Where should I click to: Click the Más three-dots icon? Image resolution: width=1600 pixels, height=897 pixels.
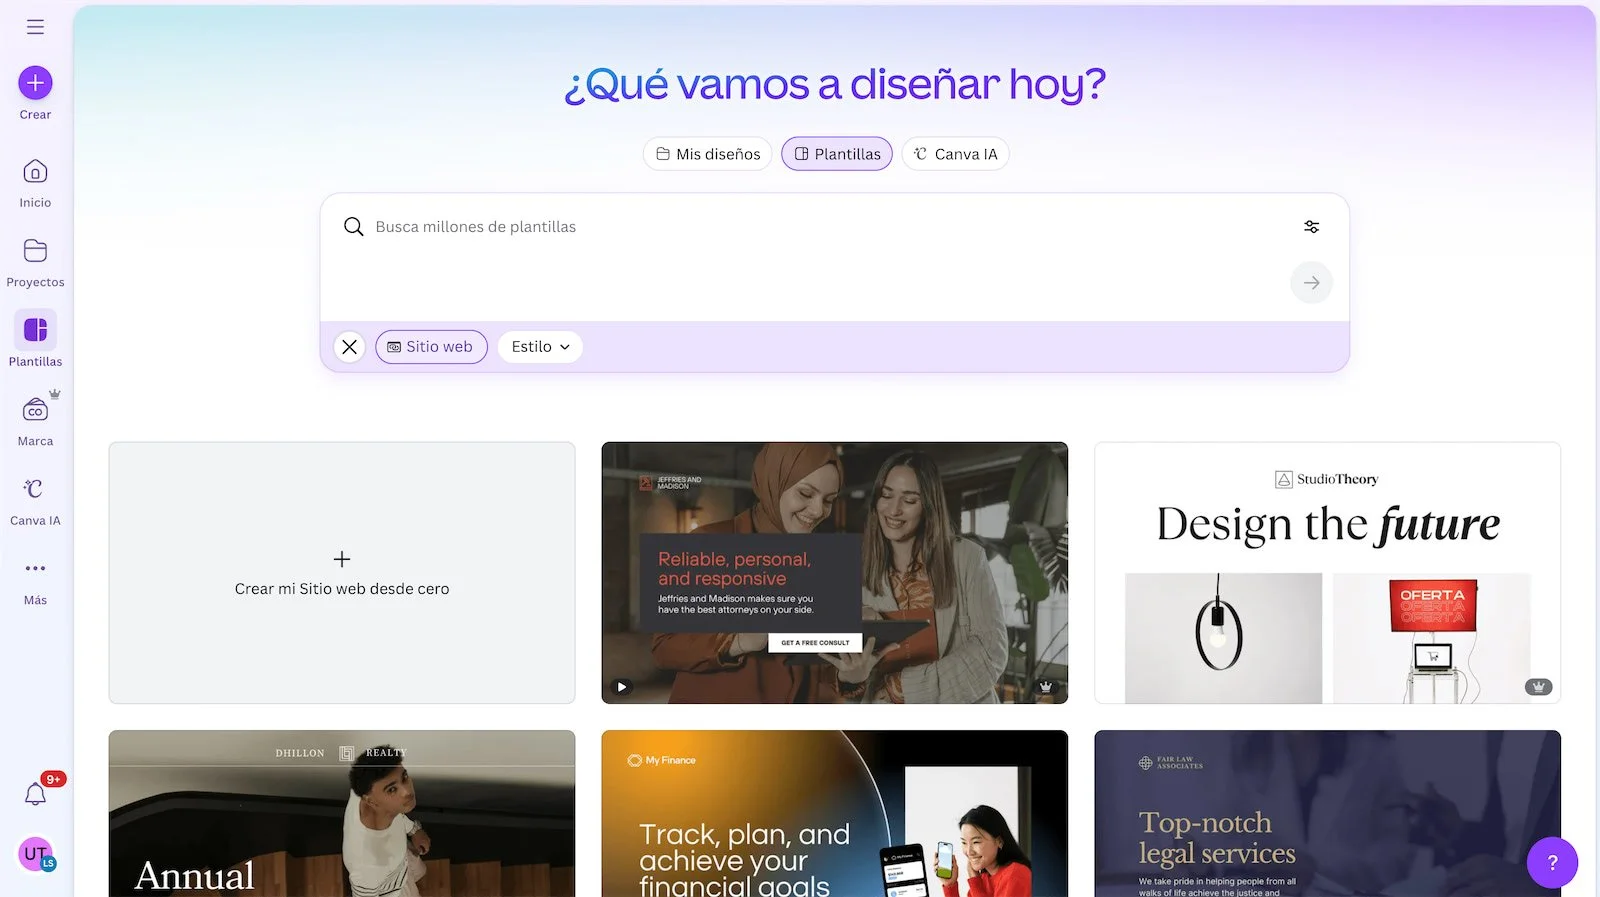tap(35, 568)
